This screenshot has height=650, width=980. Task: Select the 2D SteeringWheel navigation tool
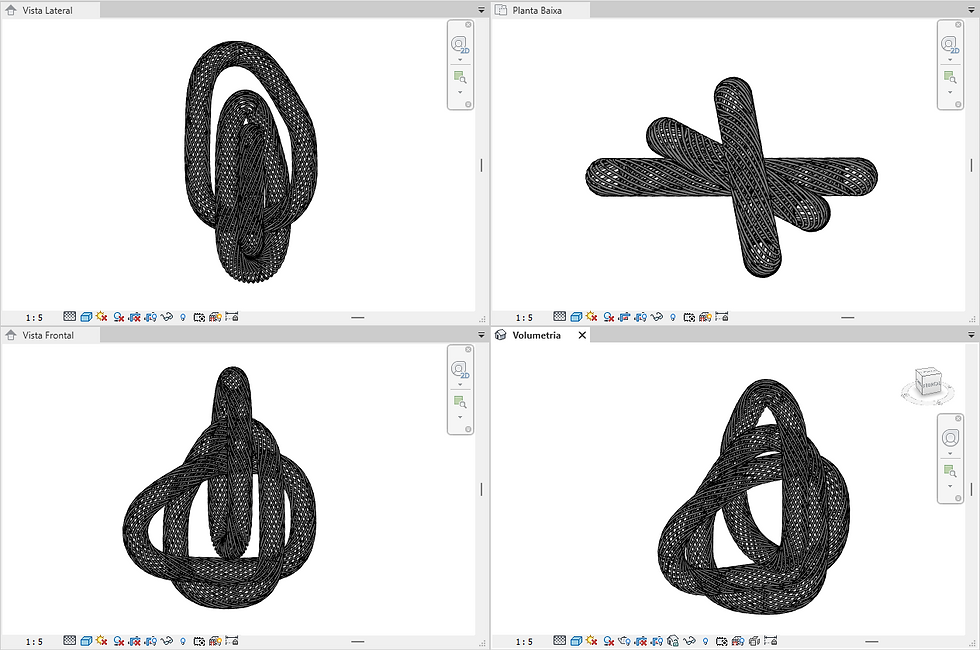[459, 43]
